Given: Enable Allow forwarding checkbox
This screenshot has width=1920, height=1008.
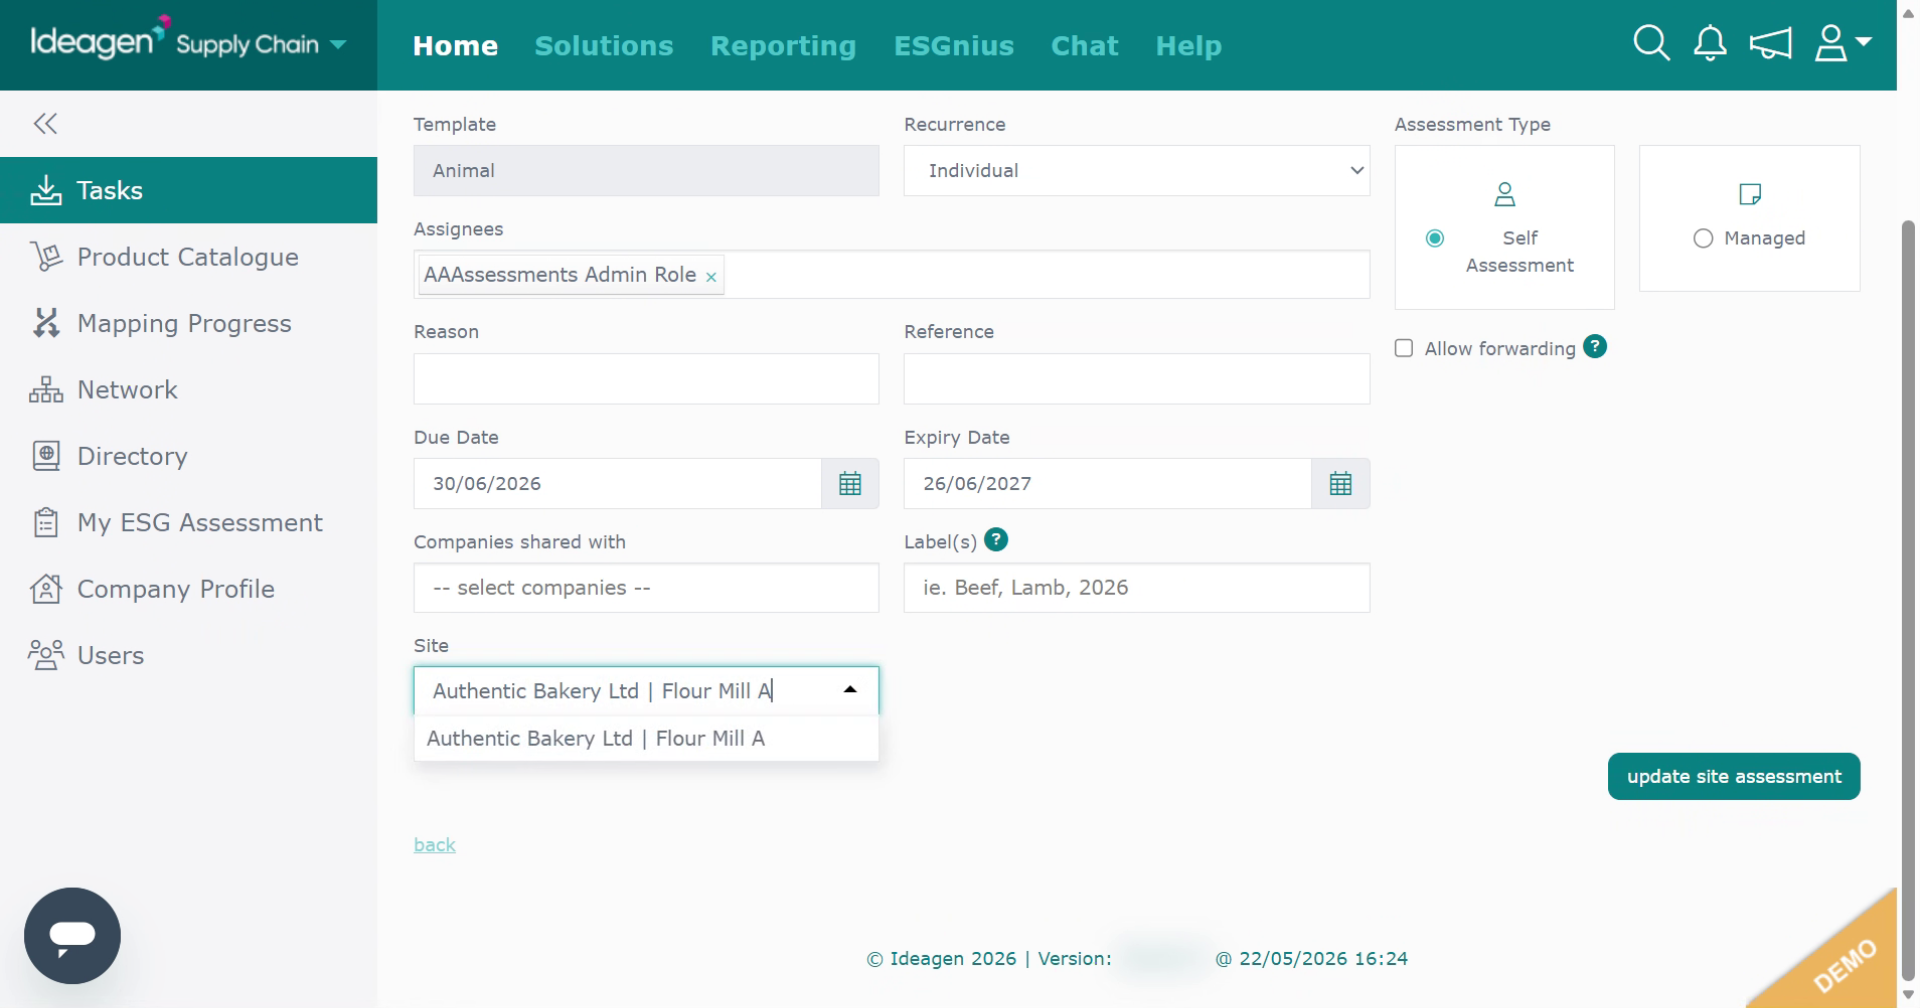Looking at the screenshot, I should pyautogui.click(x=1404, y=348).
